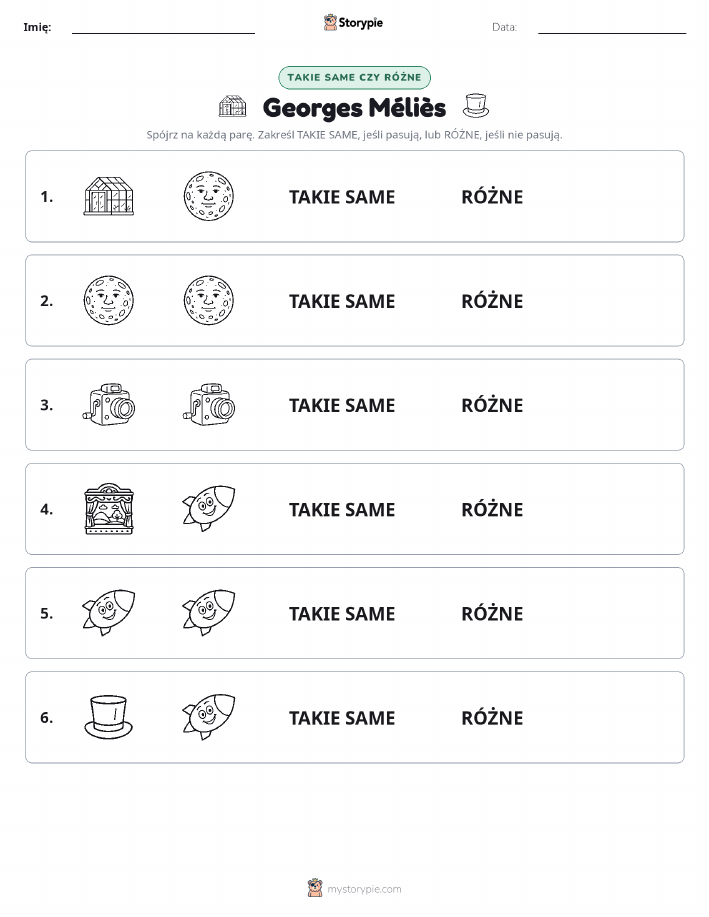Click the greenhouse icon beside the title

[232, 106]
